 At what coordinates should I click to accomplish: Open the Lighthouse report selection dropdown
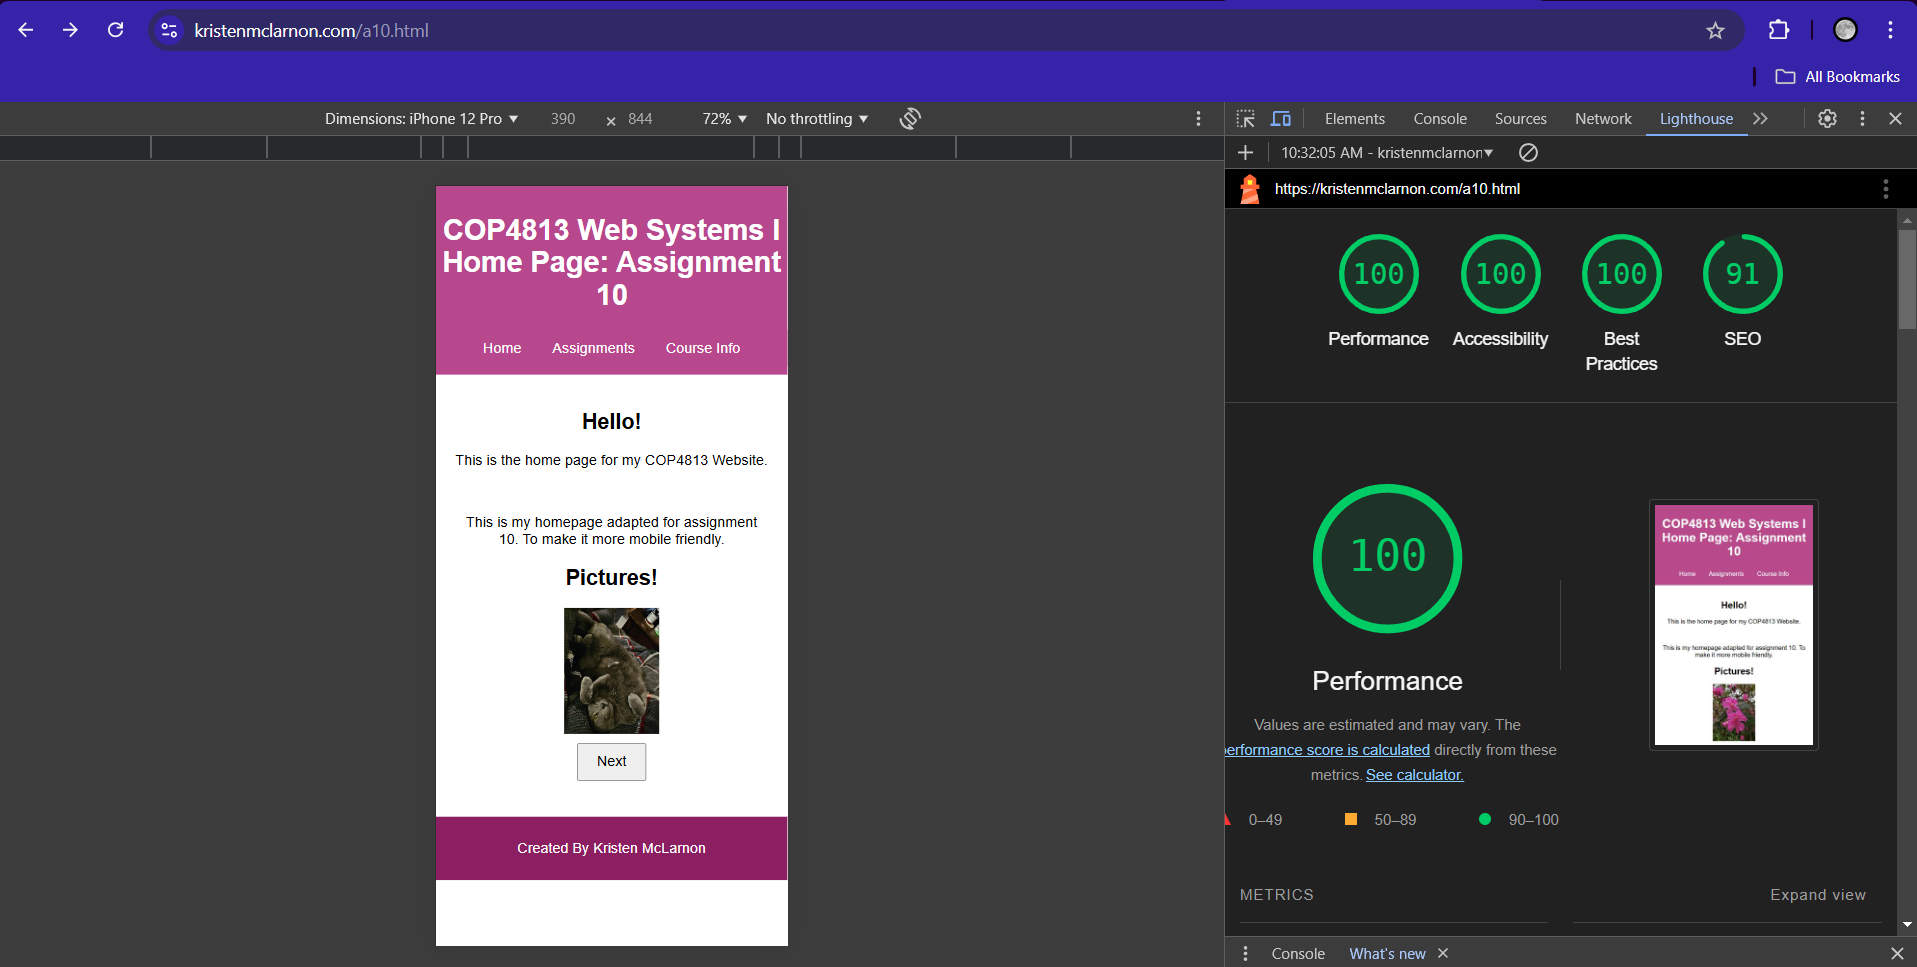1387,153
